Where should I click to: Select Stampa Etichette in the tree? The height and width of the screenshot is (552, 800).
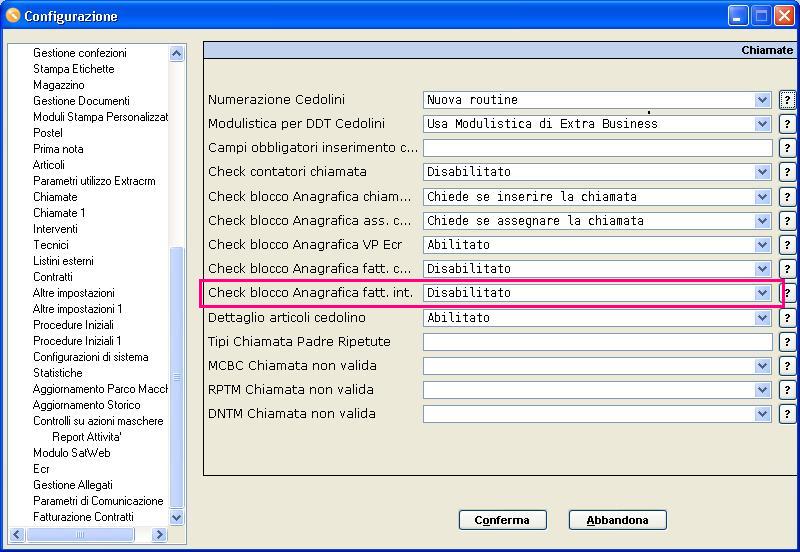tap(73, 69)
